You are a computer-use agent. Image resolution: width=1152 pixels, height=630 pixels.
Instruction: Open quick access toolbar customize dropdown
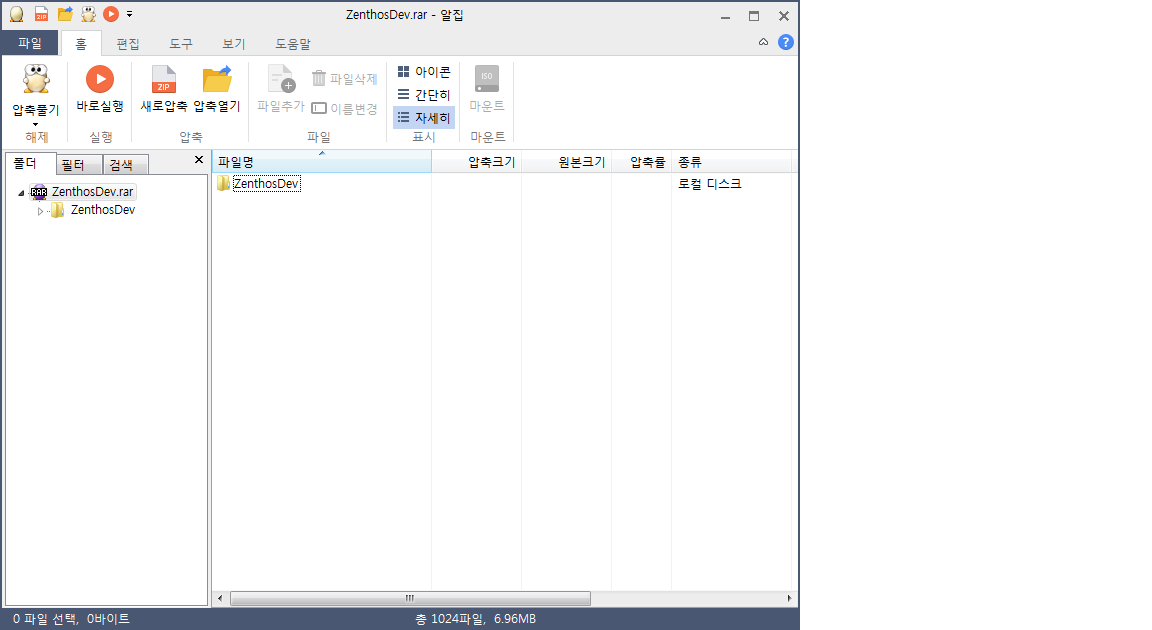pyautogui.click(x=129, y=14)
